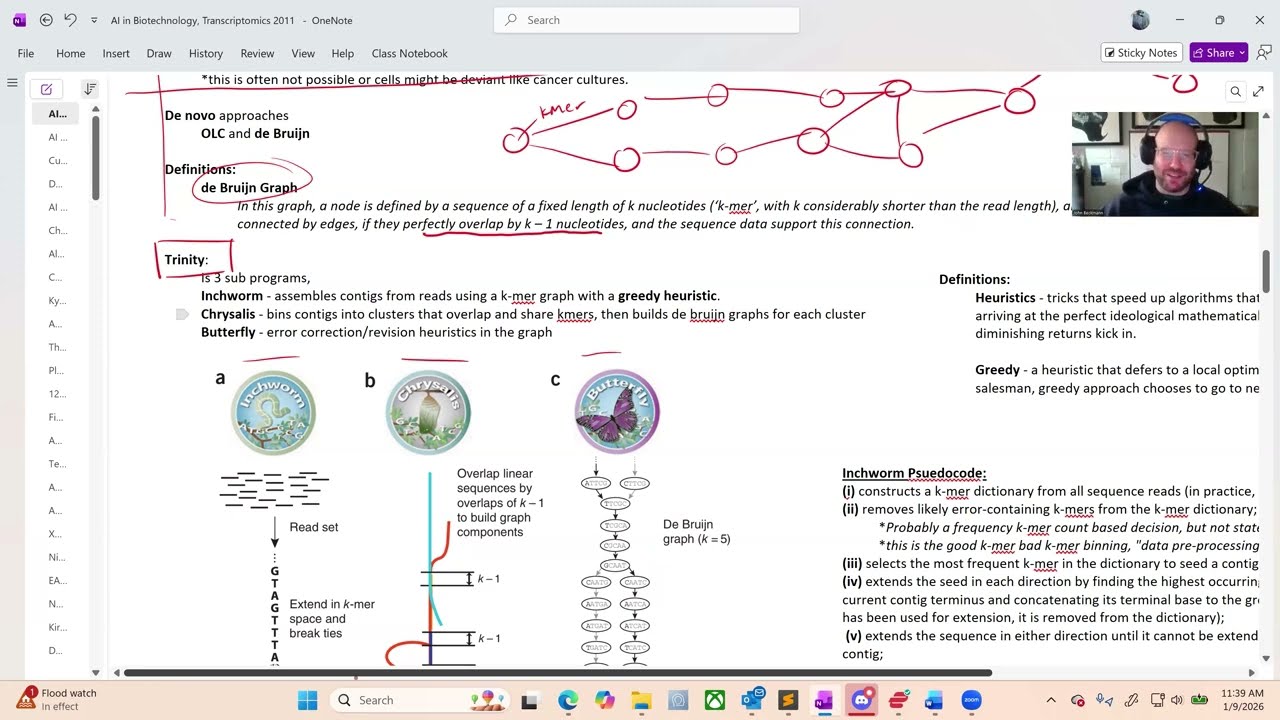Add a new page with the compose icon
This screenshot has width=1280, height=720.
click(46, 89)
